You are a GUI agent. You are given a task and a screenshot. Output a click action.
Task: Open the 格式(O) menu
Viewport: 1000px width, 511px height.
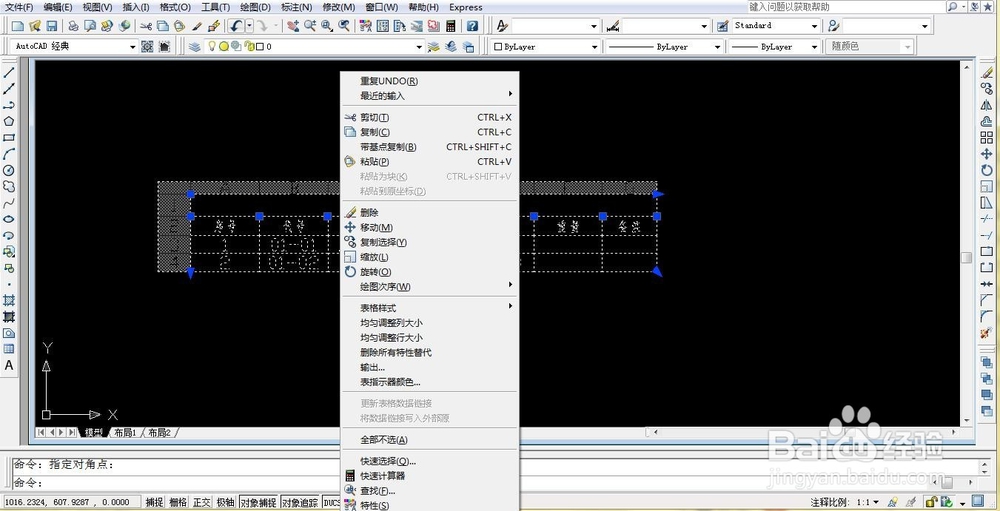(175, 7)
